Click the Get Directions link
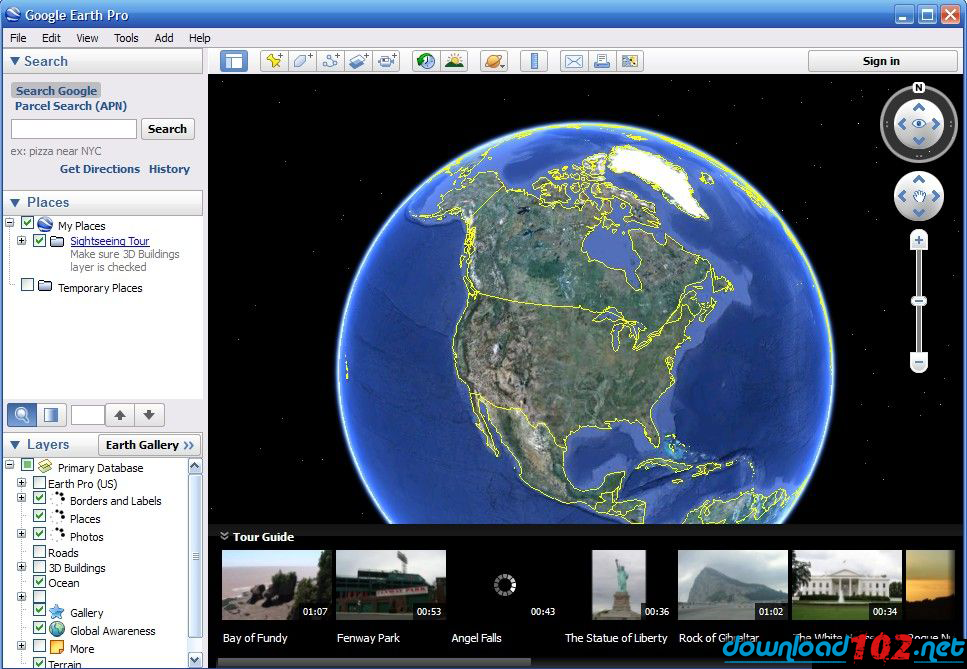This screenshot has height=669, width=967. [100, 169]
